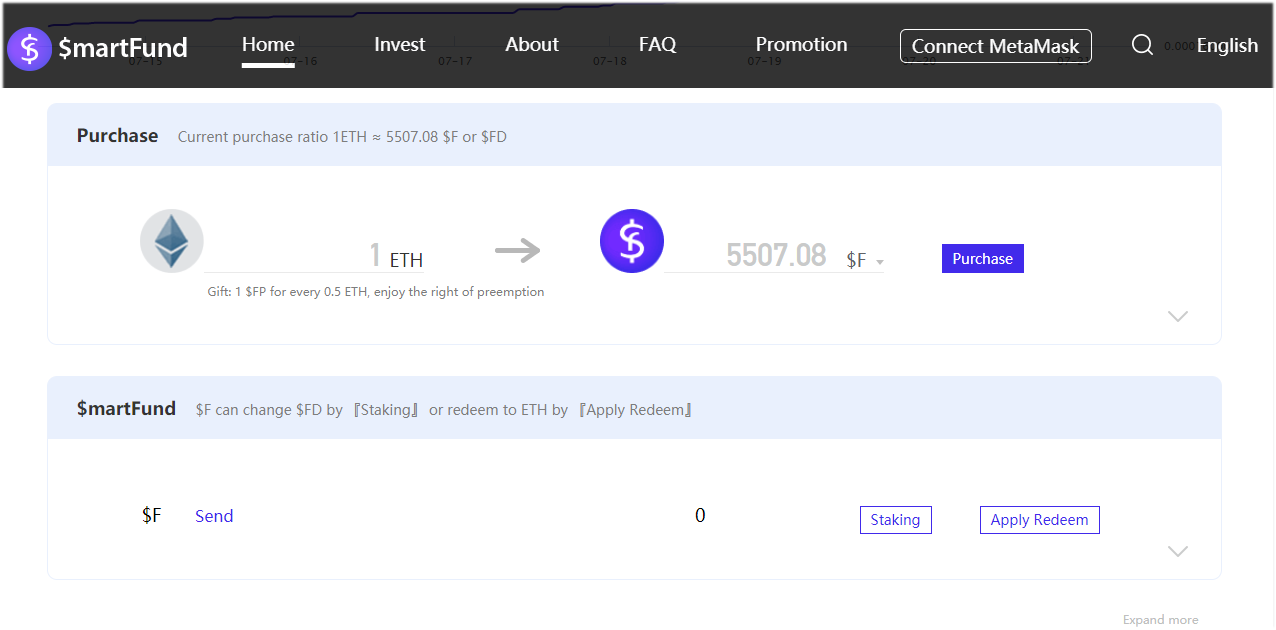Click the purple $F token icon

631,241
